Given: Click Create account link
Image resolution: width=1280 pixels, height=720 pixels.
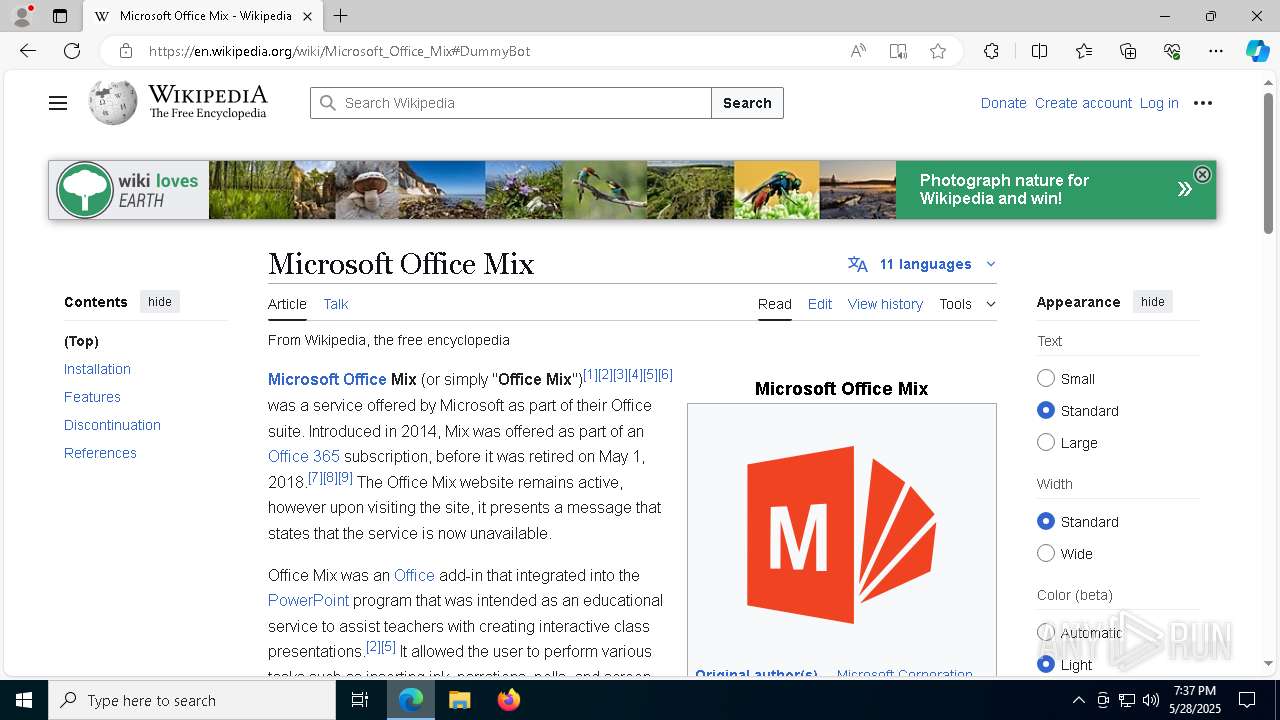Looking at the screenshot, I should pyautogui.click(x=1083, y=103).
